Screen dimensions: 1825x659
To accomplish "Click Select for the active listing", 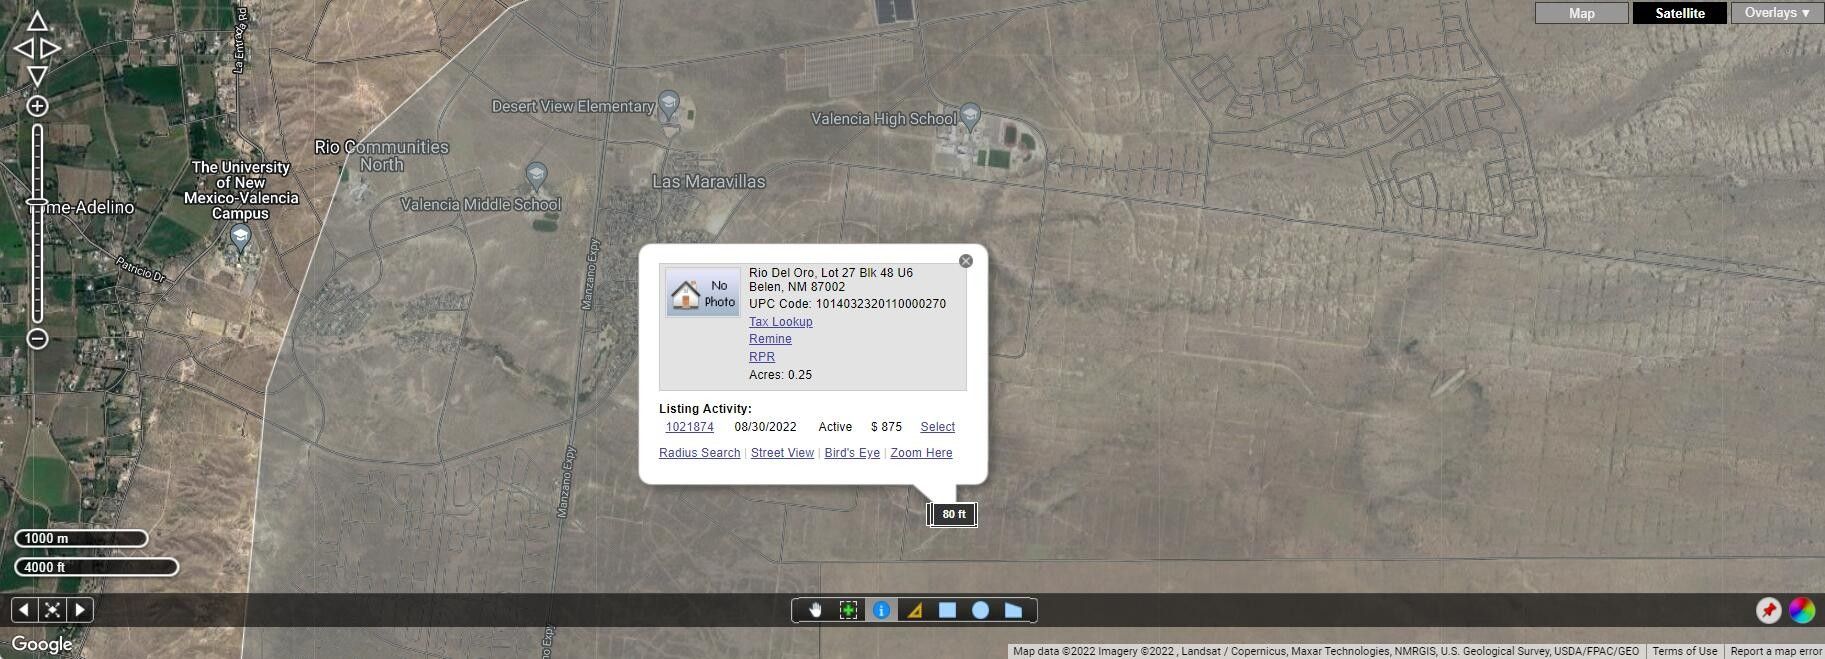I will pyautogui.click(x=937, y=427).
